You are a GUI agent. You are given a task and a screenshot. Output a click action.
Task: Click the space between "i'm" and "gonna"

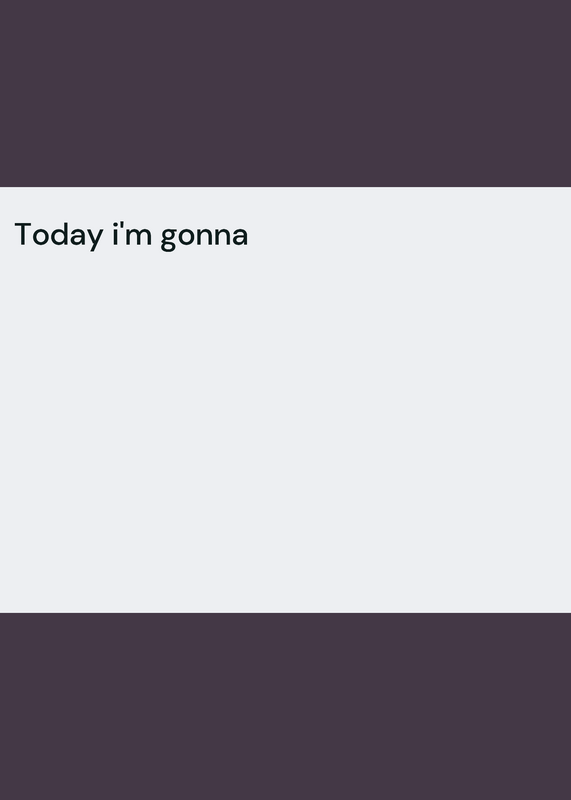click(156, 235)
